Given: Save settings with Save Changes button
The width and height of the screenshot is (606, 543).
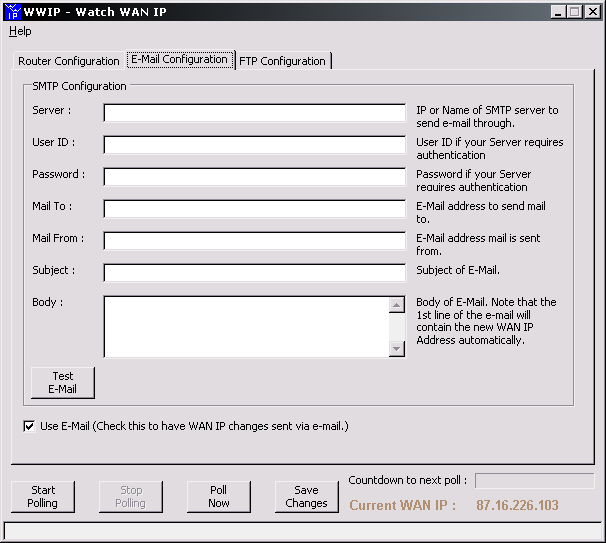Looking at the screenshot, I should tap(306, 497).
